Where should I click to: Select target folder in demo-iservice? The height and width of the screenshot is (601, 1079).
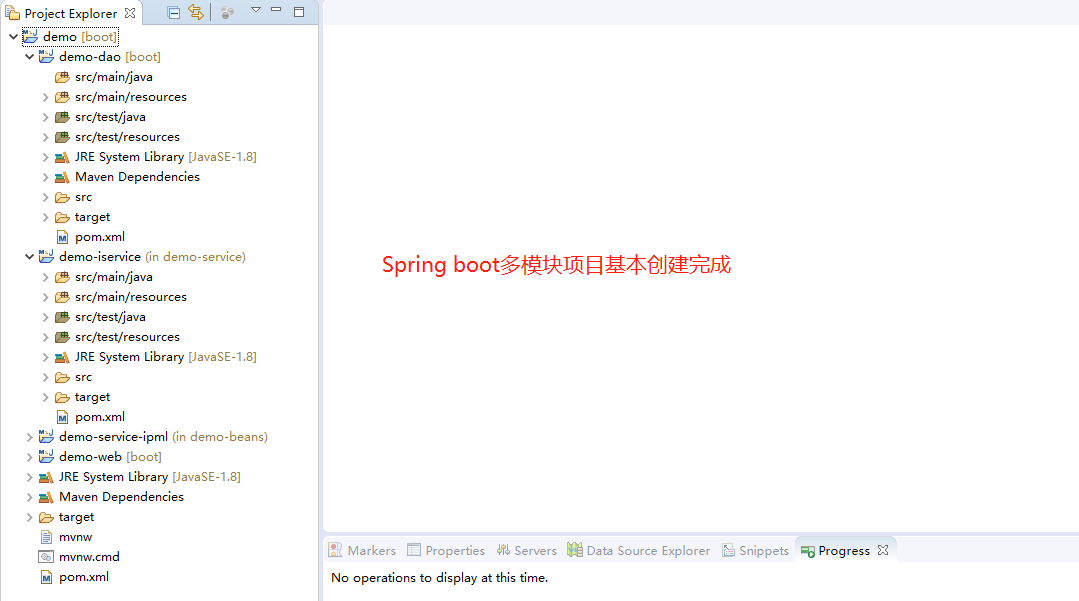pos(92,397)
